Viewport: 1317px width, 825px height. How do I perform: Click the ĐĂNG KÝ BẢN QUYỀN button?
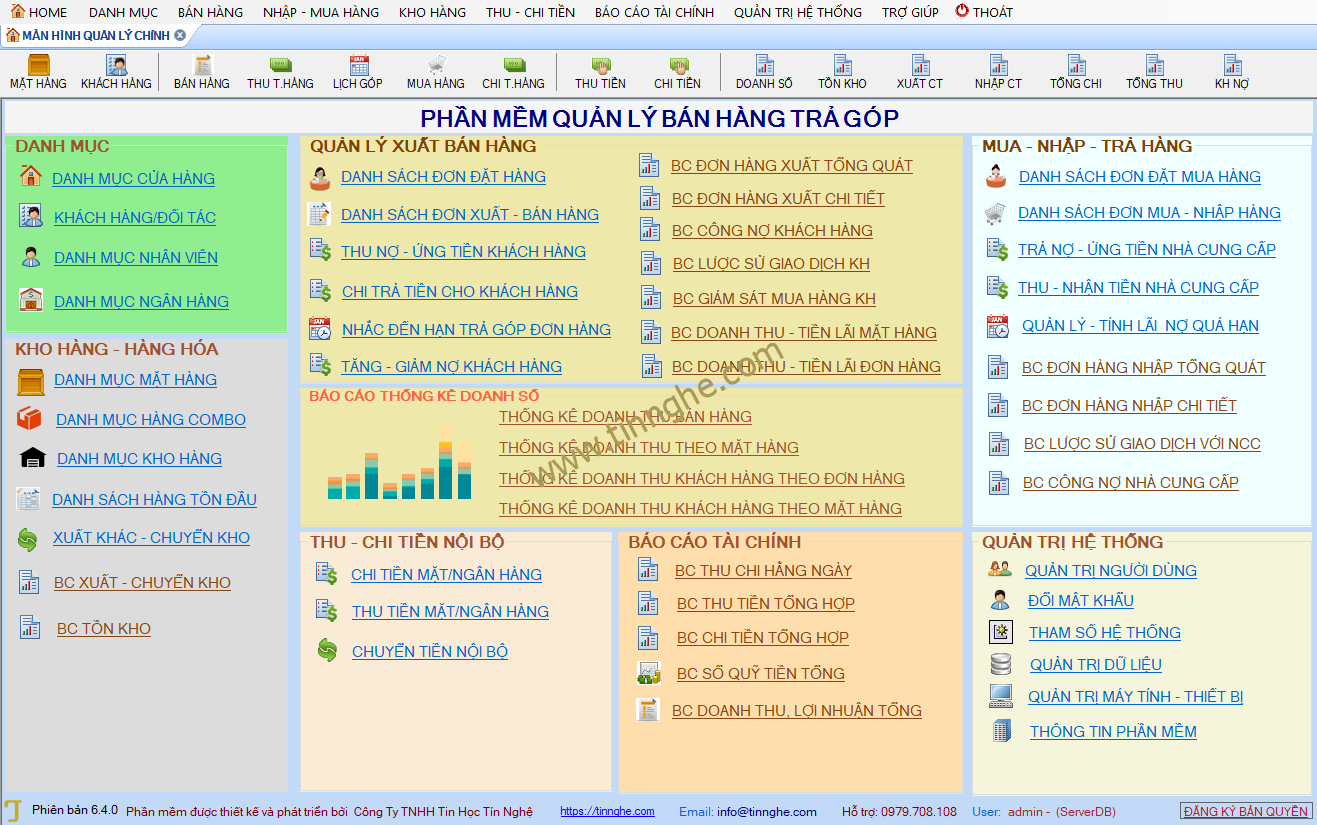1244,811
